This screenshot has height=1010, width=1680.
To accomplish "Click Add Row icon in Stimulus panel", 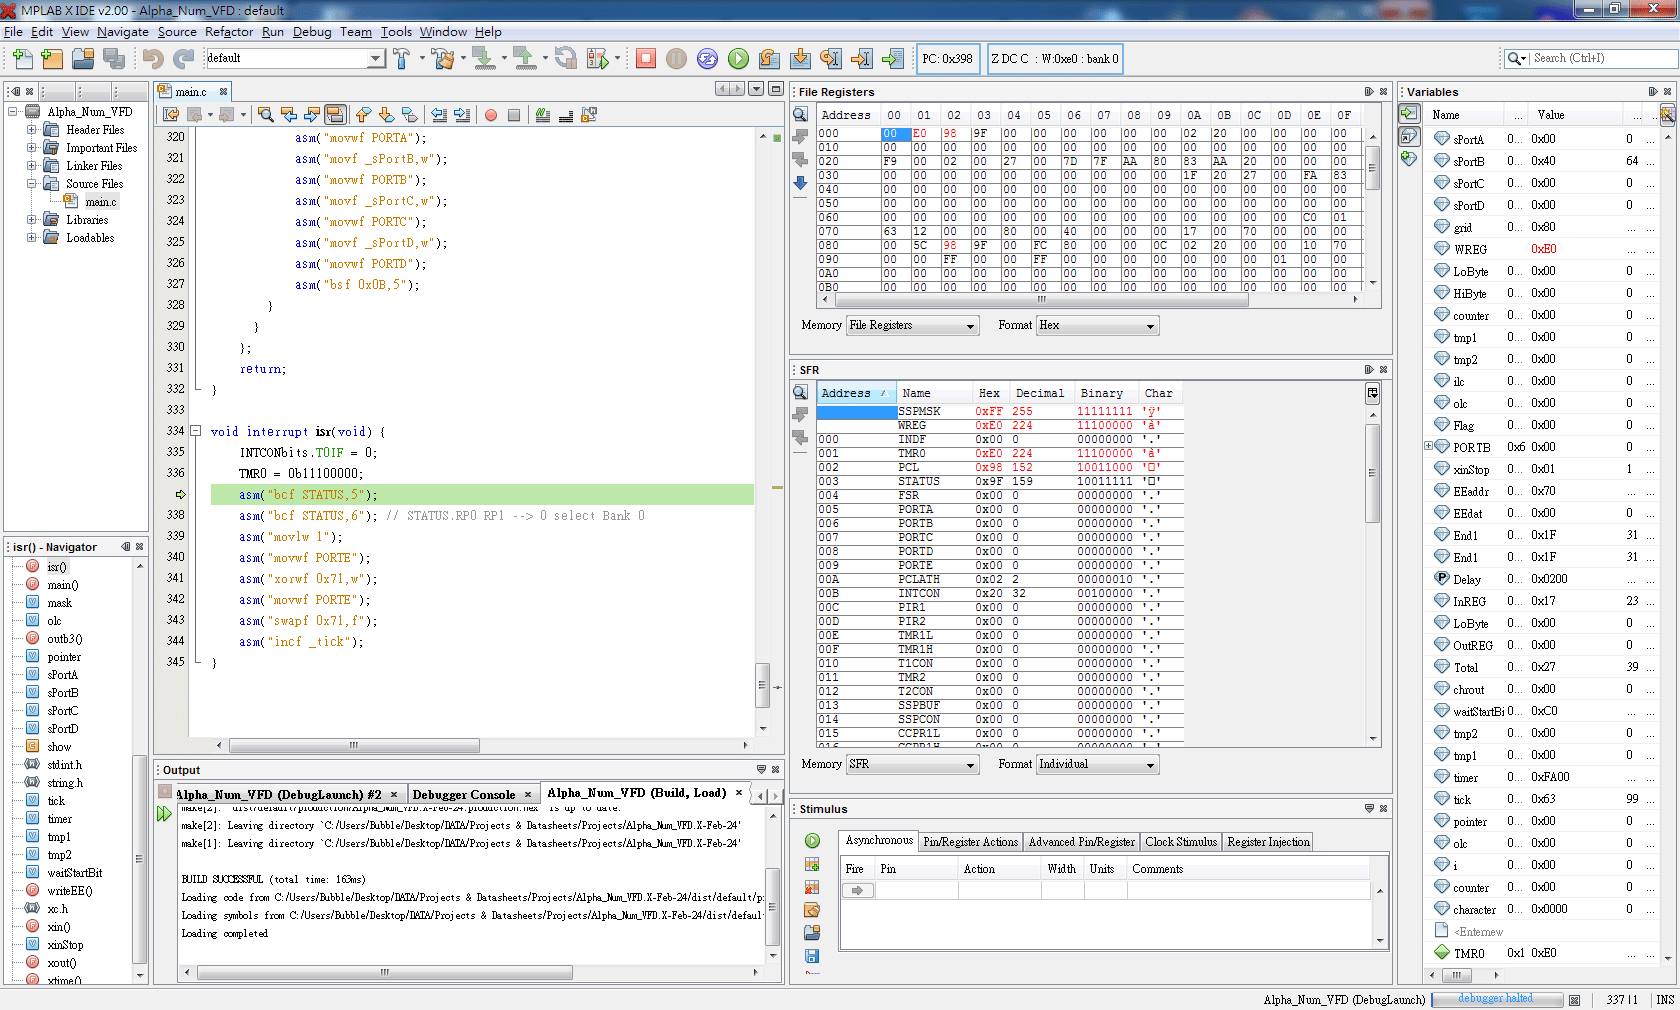I will point(812,864).
